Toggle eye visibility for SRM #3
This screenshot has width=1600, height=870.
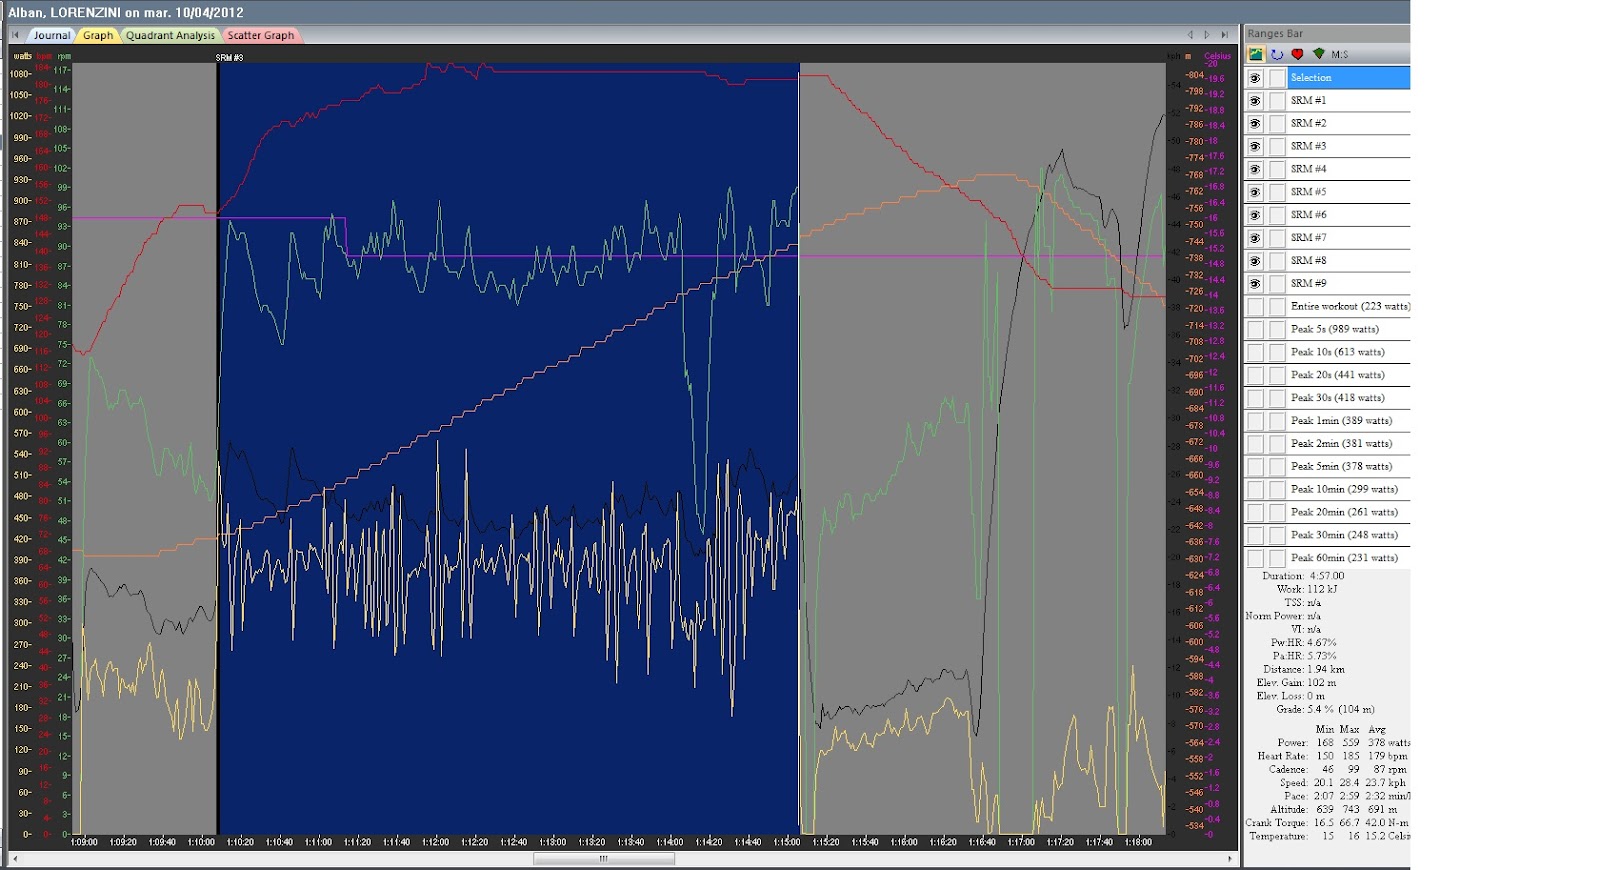1255,147
